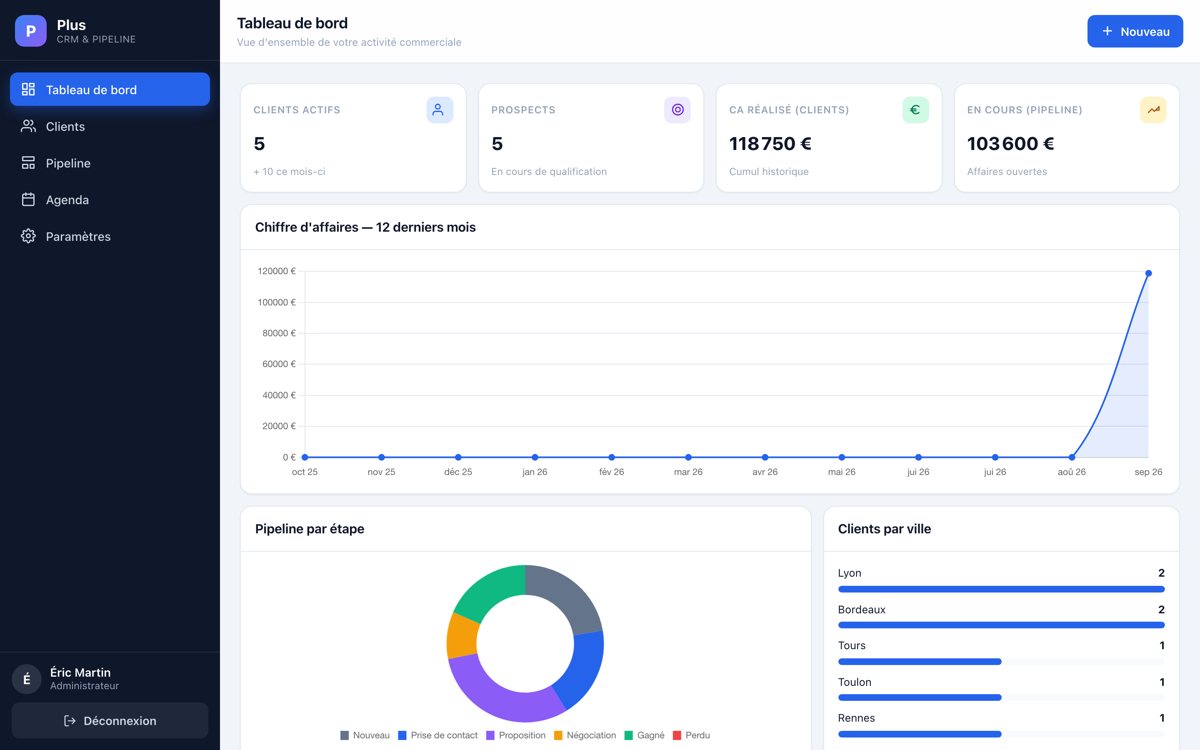Click the Nouveau button
This screenshot has height=750, width=1200.
[1135, 31]
